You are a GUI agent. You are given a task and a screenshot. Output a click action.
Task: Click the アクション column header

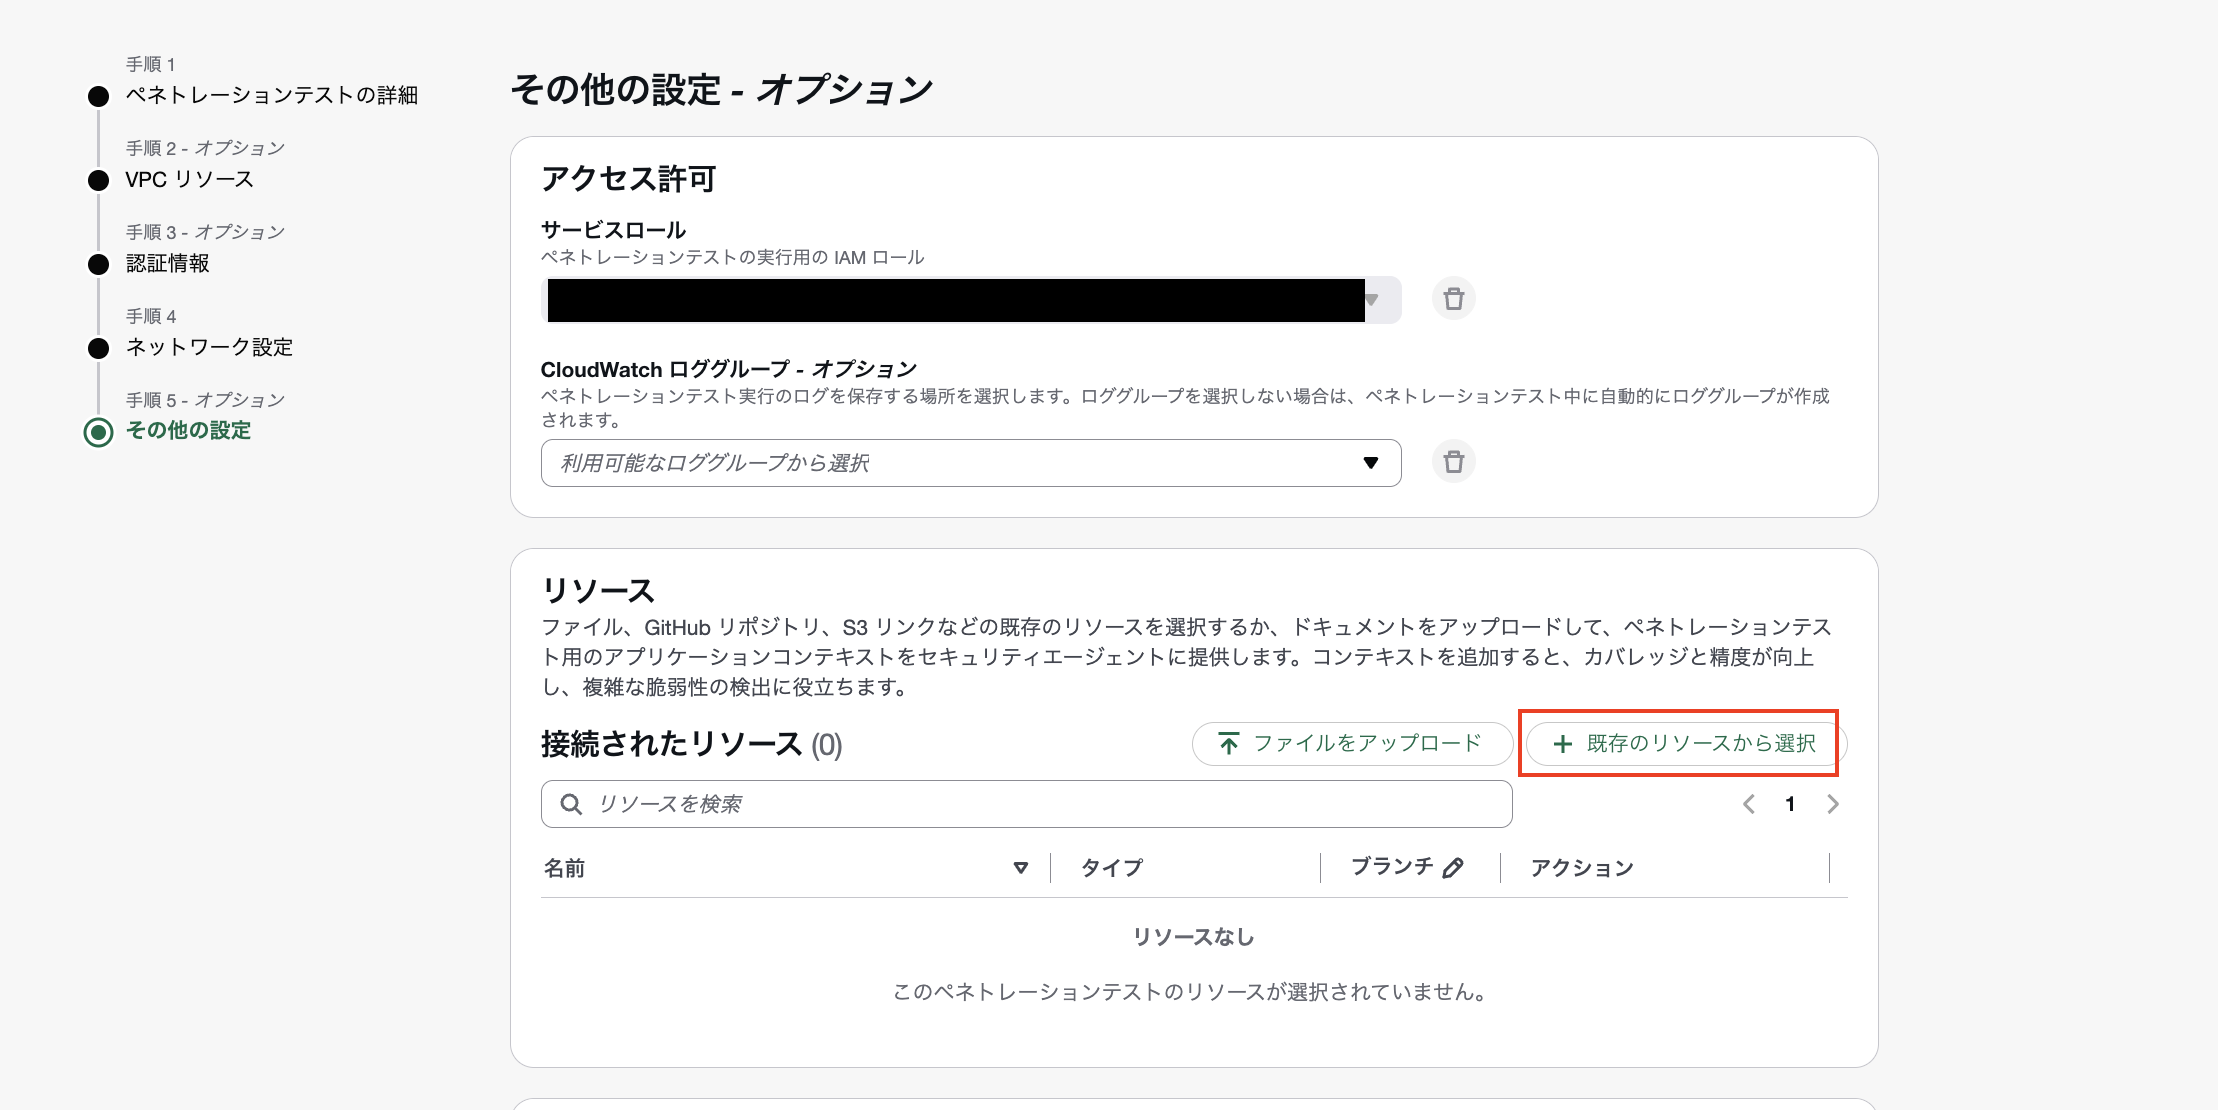click(1582, 868)
